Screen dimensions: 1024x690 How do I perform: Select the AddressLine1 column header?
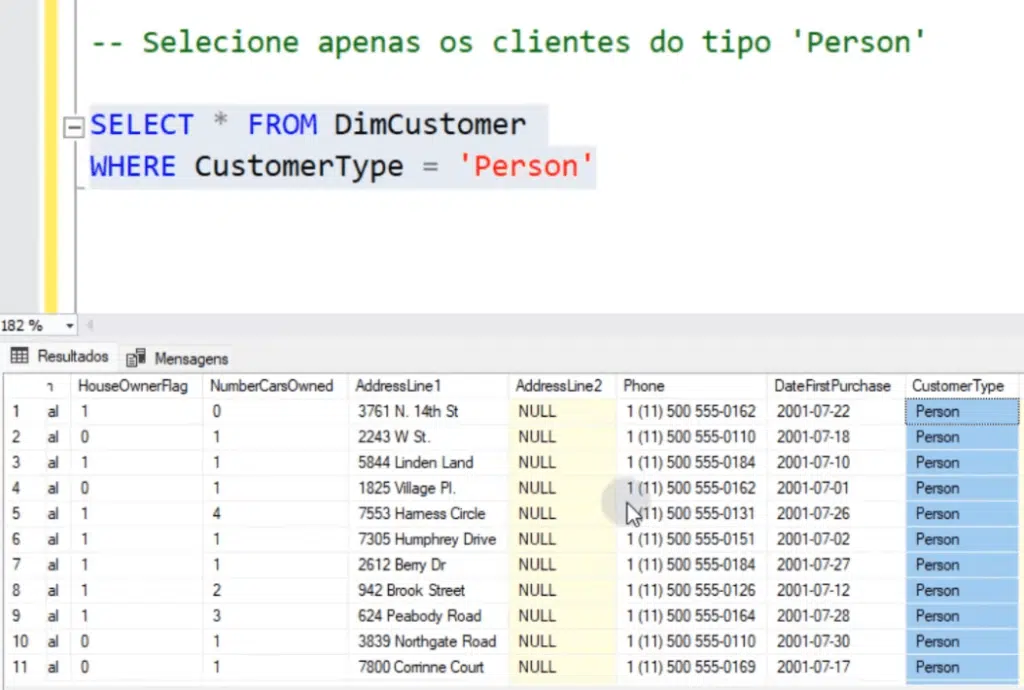[x=397, y=386]
